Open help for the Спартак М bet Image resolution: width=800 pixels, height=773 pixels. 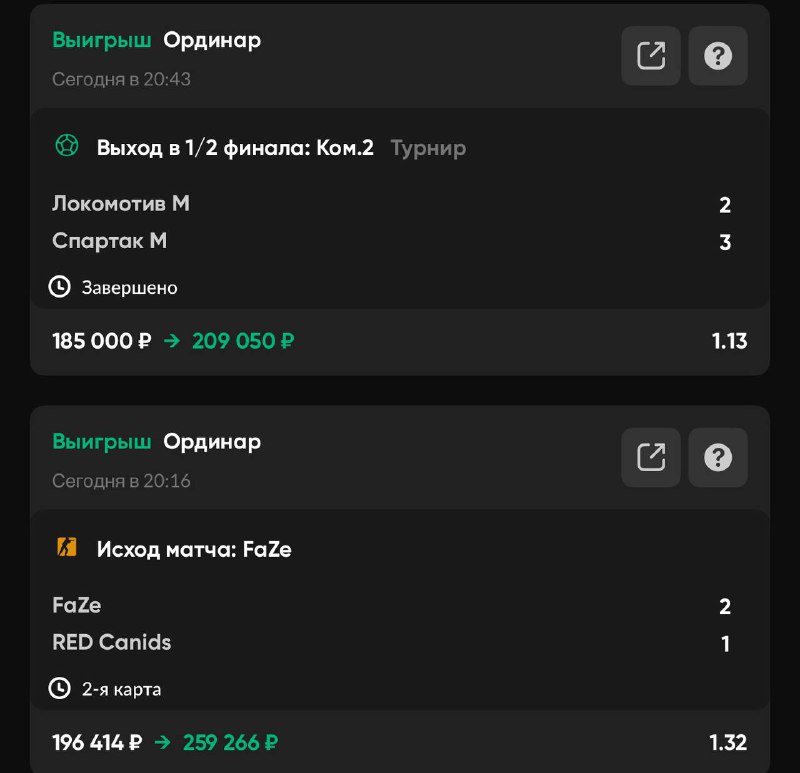(x=718, y=56)
